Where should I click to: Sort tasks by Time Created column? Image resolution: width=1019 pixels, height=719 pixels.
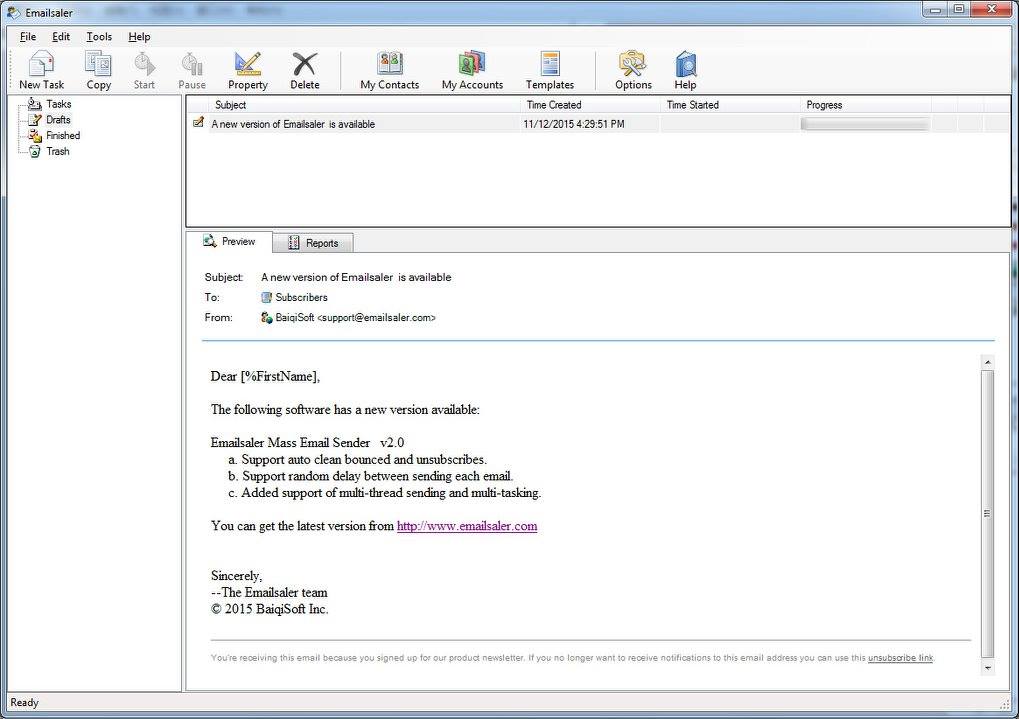click(x=591, y=105)
